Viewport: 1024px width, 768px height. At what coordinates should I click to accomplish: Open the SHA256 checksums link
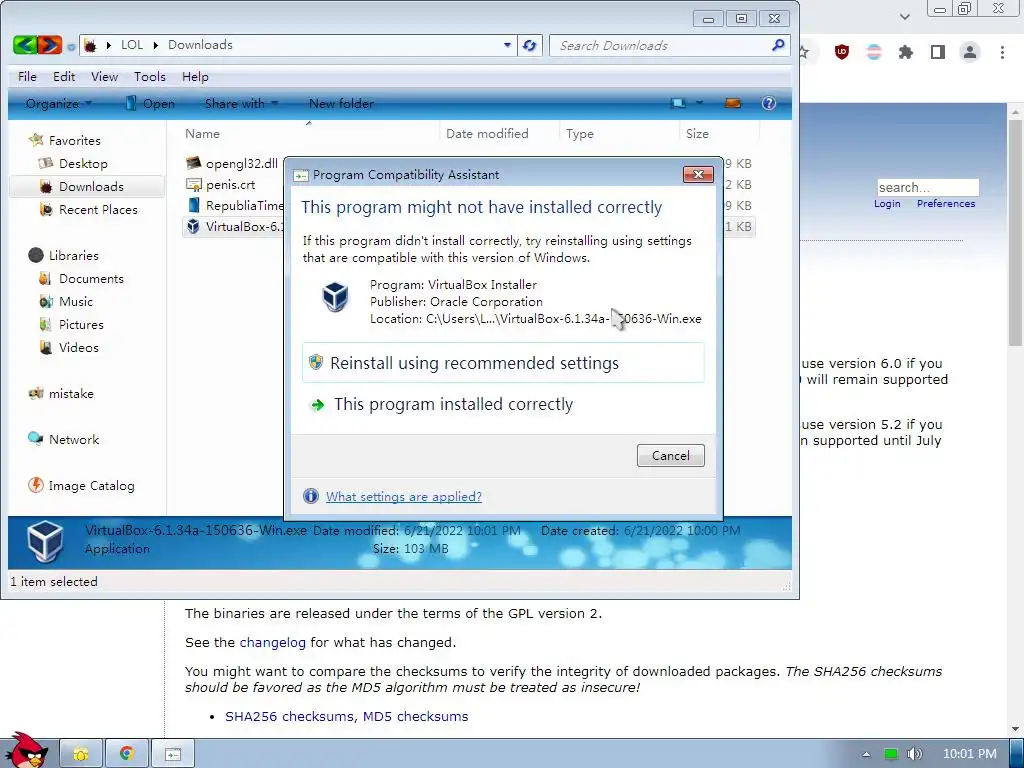[x=291, y=716]
